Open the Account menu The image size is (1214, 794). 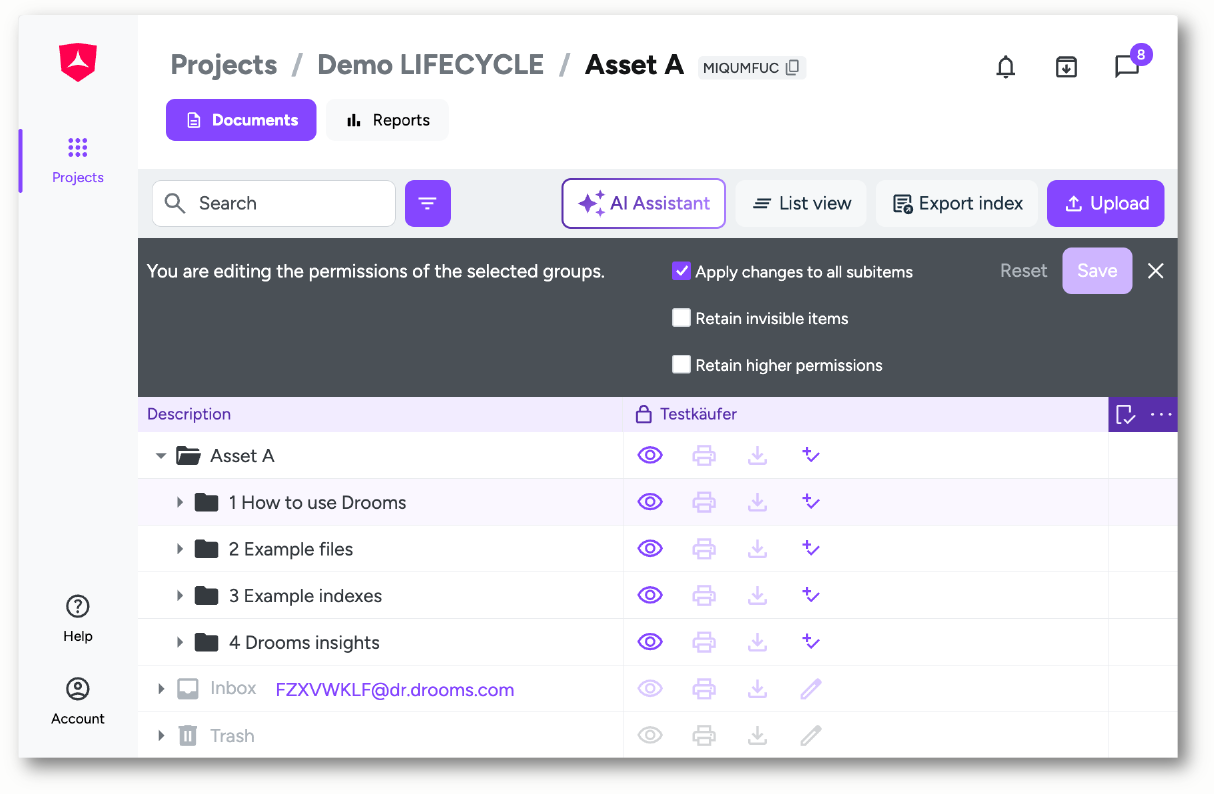[77, 701]
